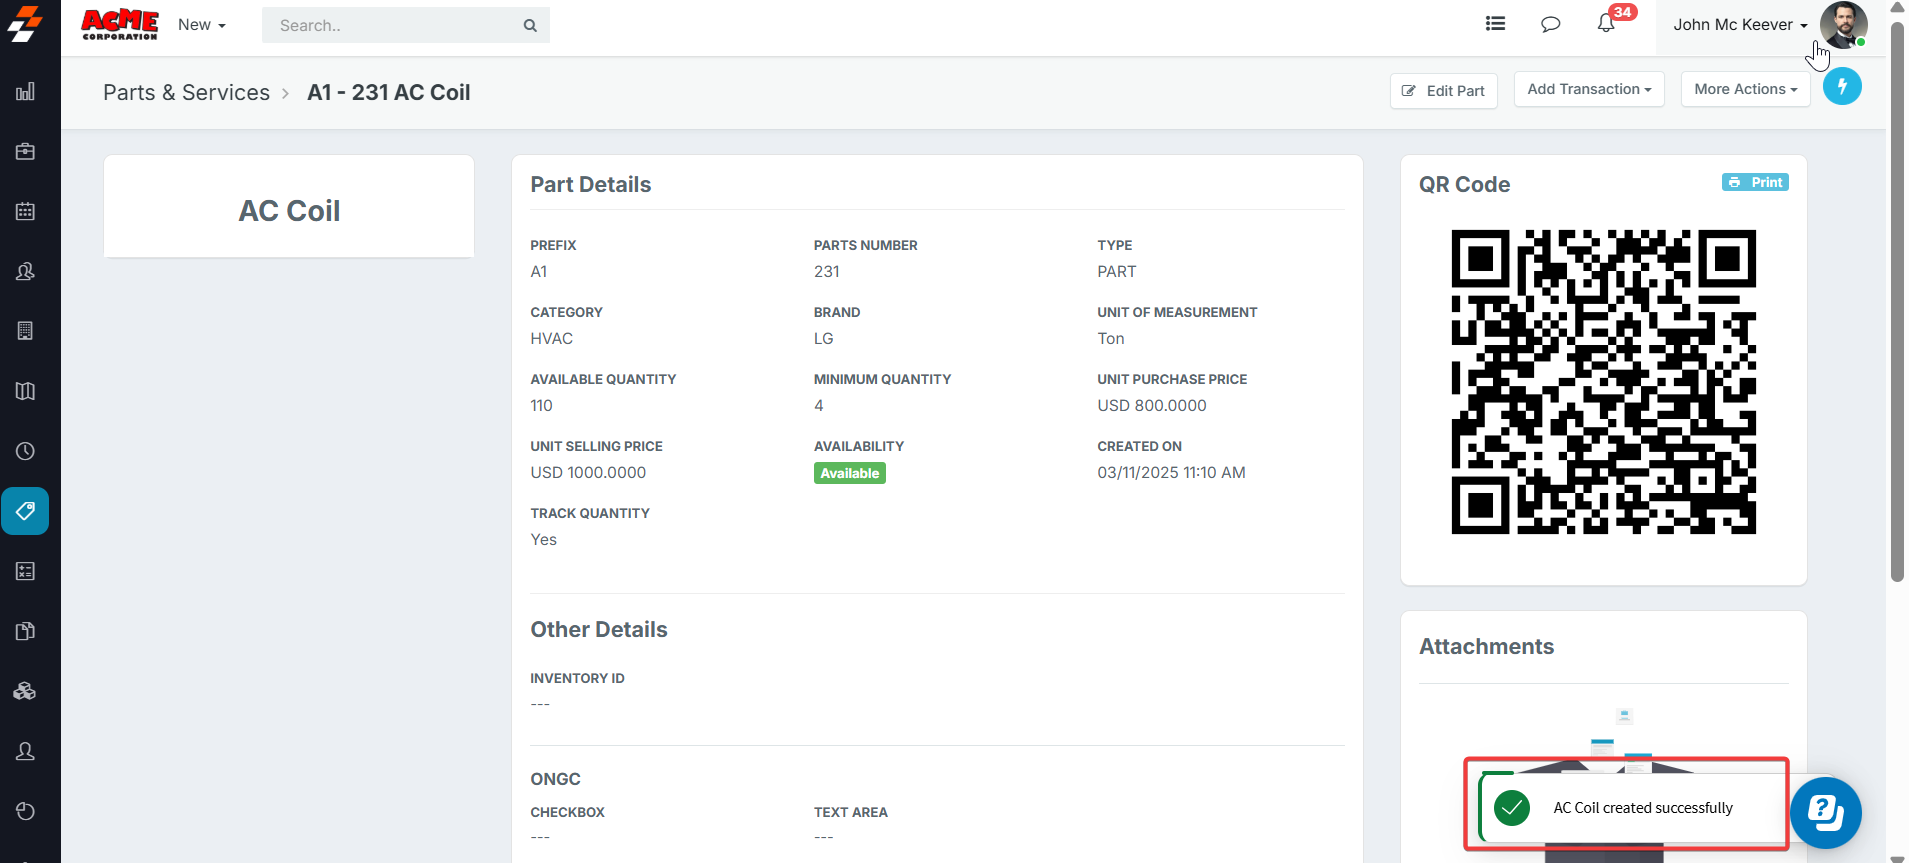Click the Edit Part button

1443,91
